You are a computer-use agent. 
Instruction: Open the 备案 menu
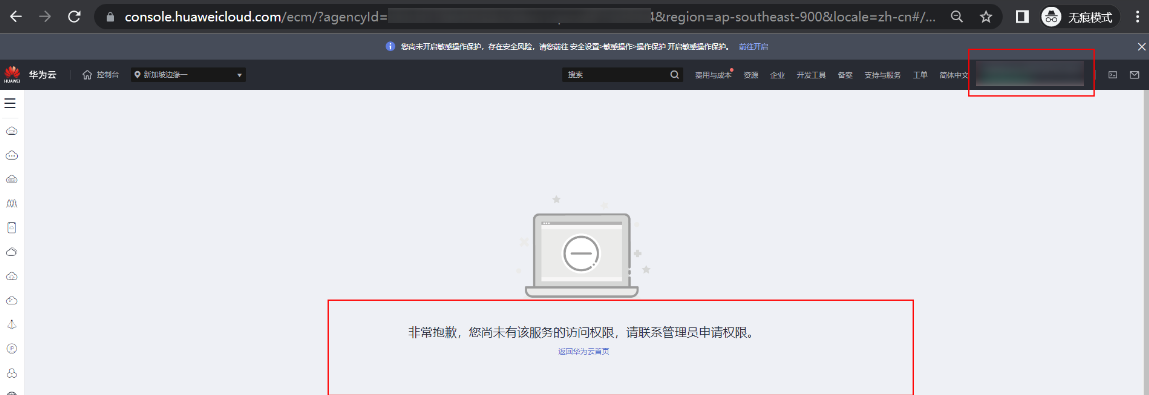pyautogui.click(x=845, y=75)
